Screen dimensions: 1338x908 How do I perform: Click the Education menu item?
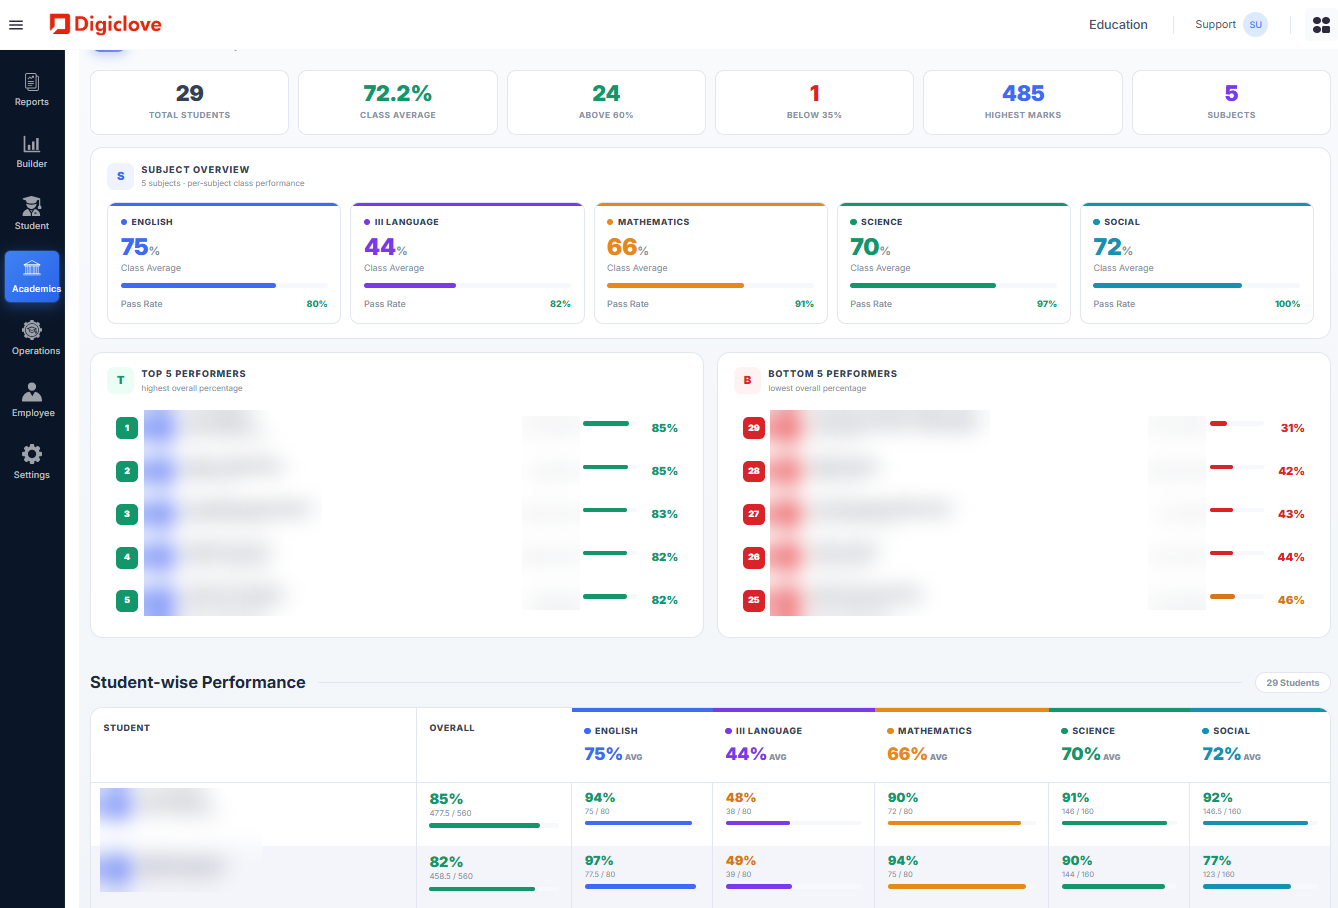point(1118,25)
